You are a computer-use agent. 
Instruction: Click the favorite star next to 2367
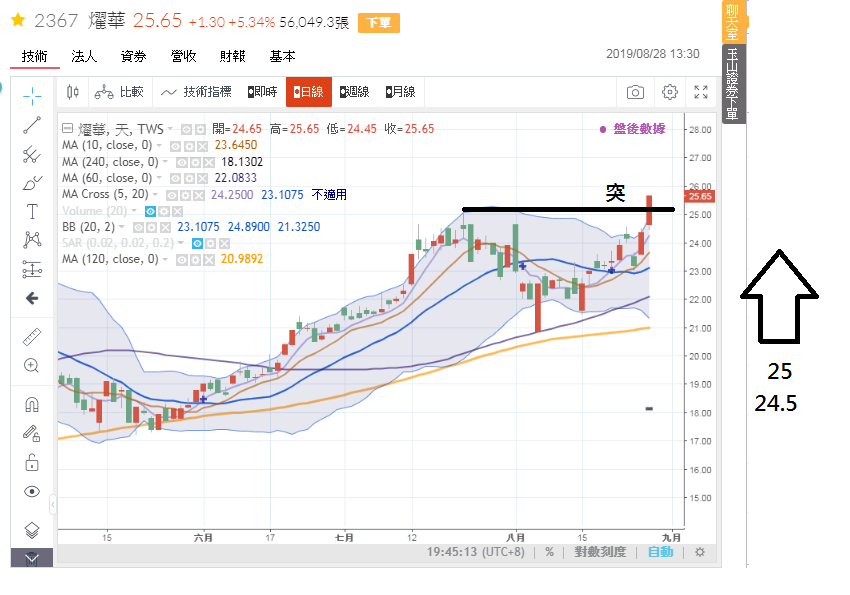[18, 20]
